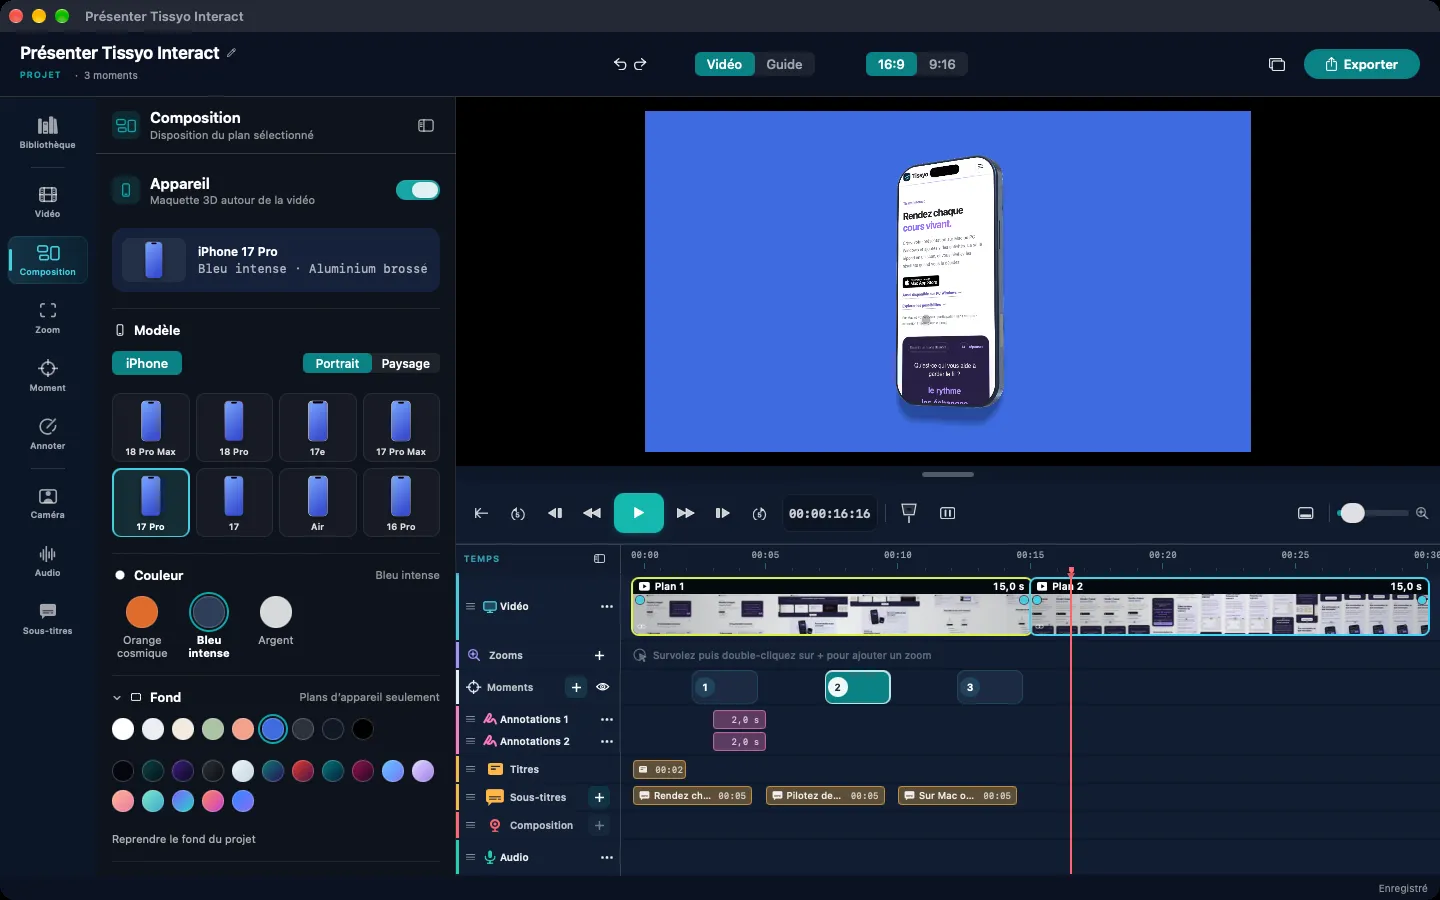Open the Sous-titres sidebar panel
The image size is (1440, 900).
point(47,619)
